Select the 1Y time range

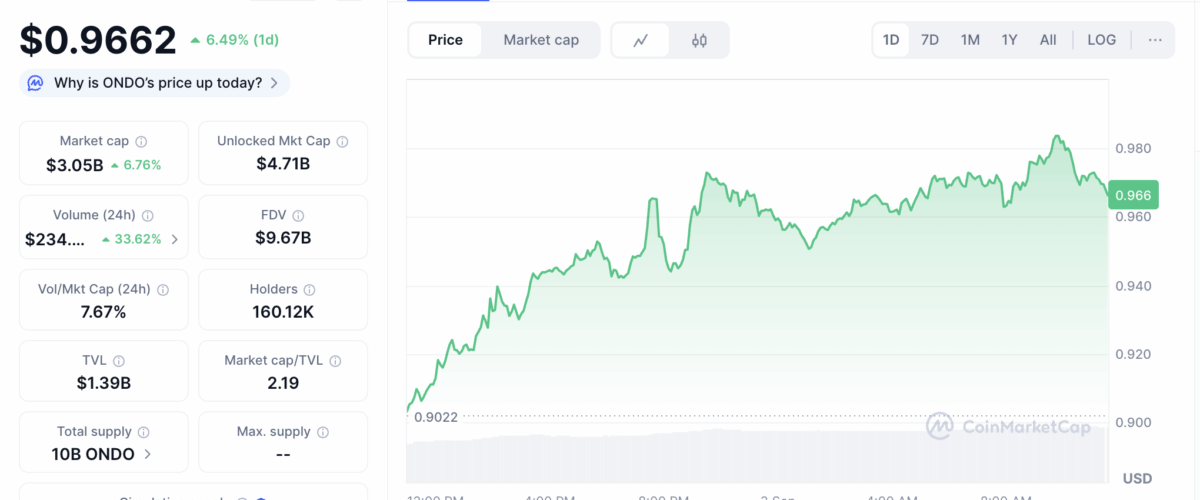point(1009,40)
